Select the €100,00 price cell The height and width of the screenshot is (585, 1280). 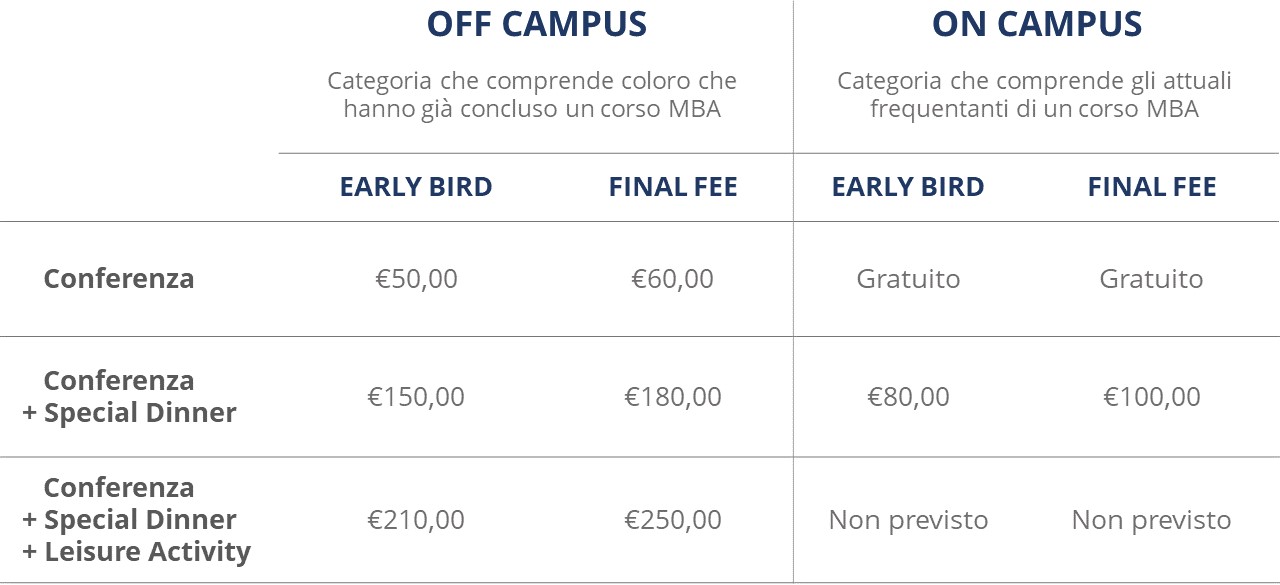(1152, 397)
